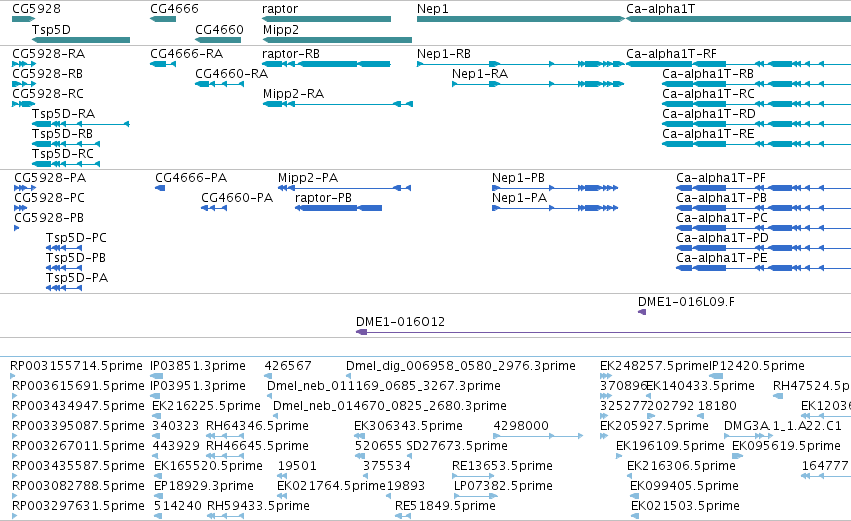The image size is (851, 521).
Task: Click protein Tsp5D-PB
Action: (75, 258)
